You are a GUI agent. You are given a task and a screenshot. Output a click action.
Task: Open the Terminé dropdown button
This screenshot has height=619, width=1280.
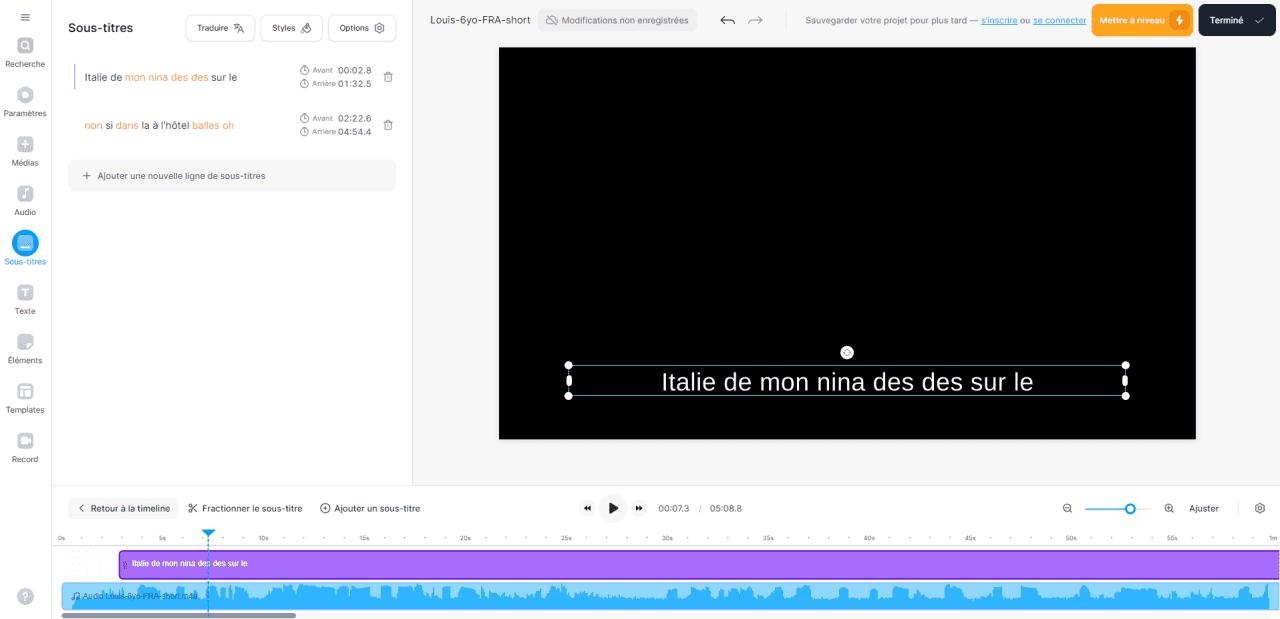pyautogui.click(x=1237, y=20)
